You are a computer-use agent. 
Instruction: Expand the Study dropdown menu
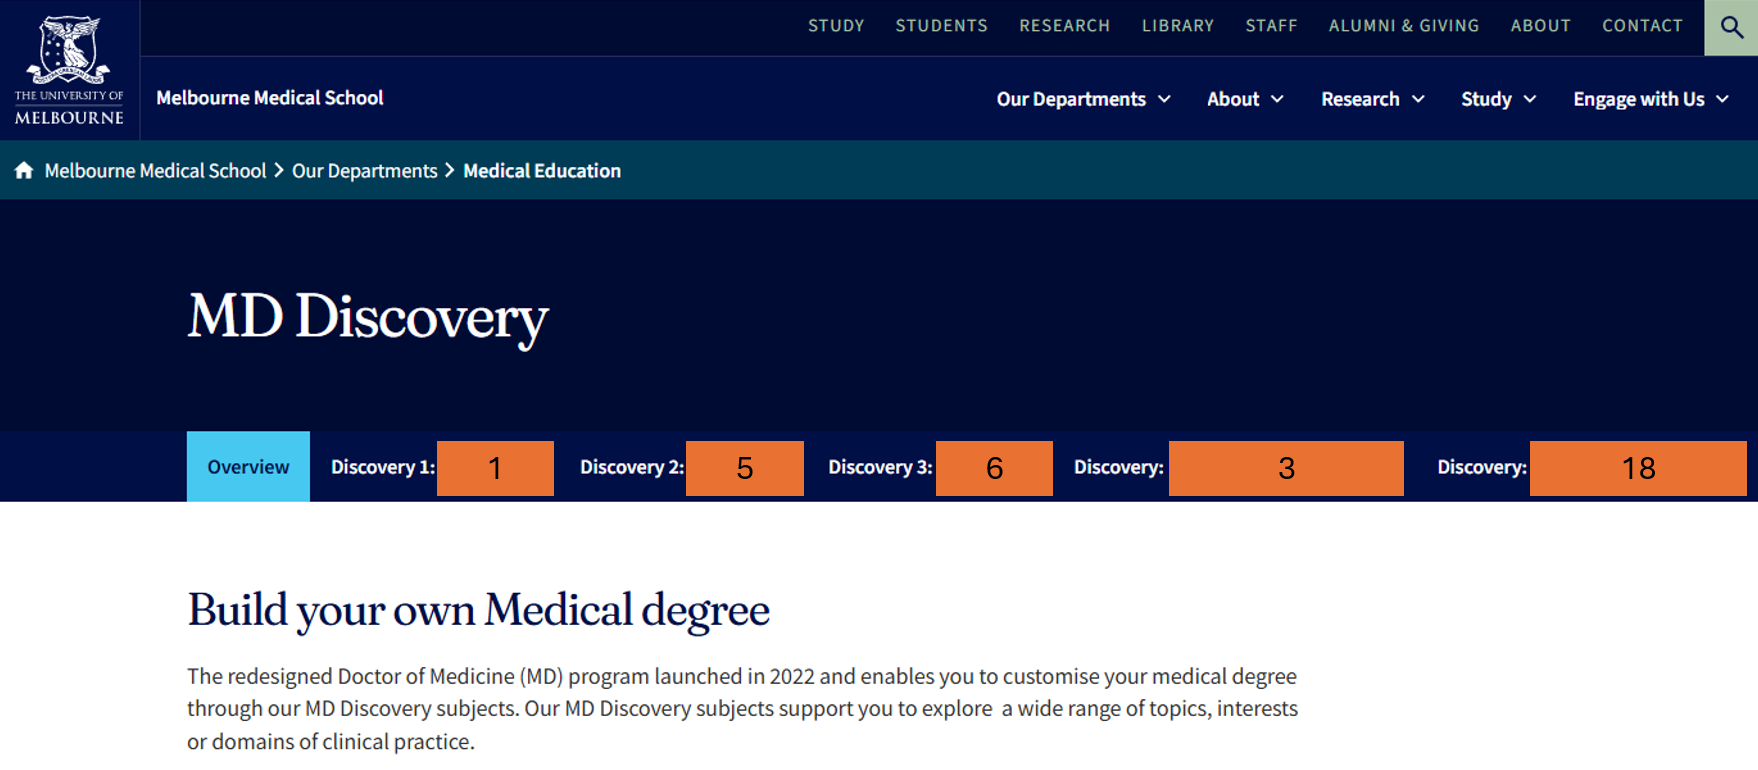1498,99
